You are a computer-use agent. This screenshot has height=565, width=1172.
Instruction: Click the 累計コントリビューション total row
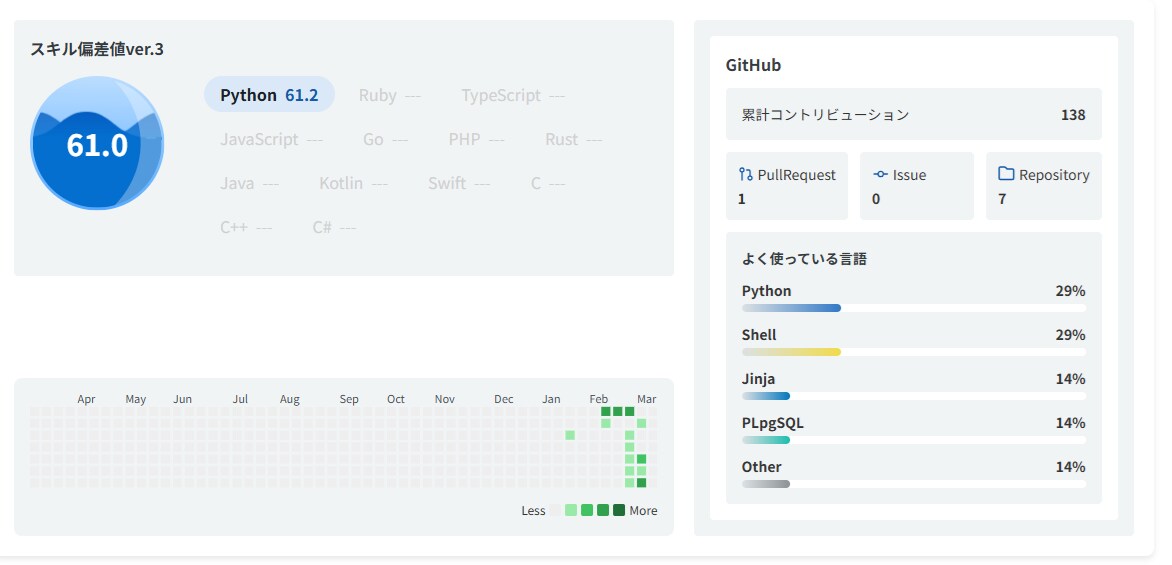(913, 114)
